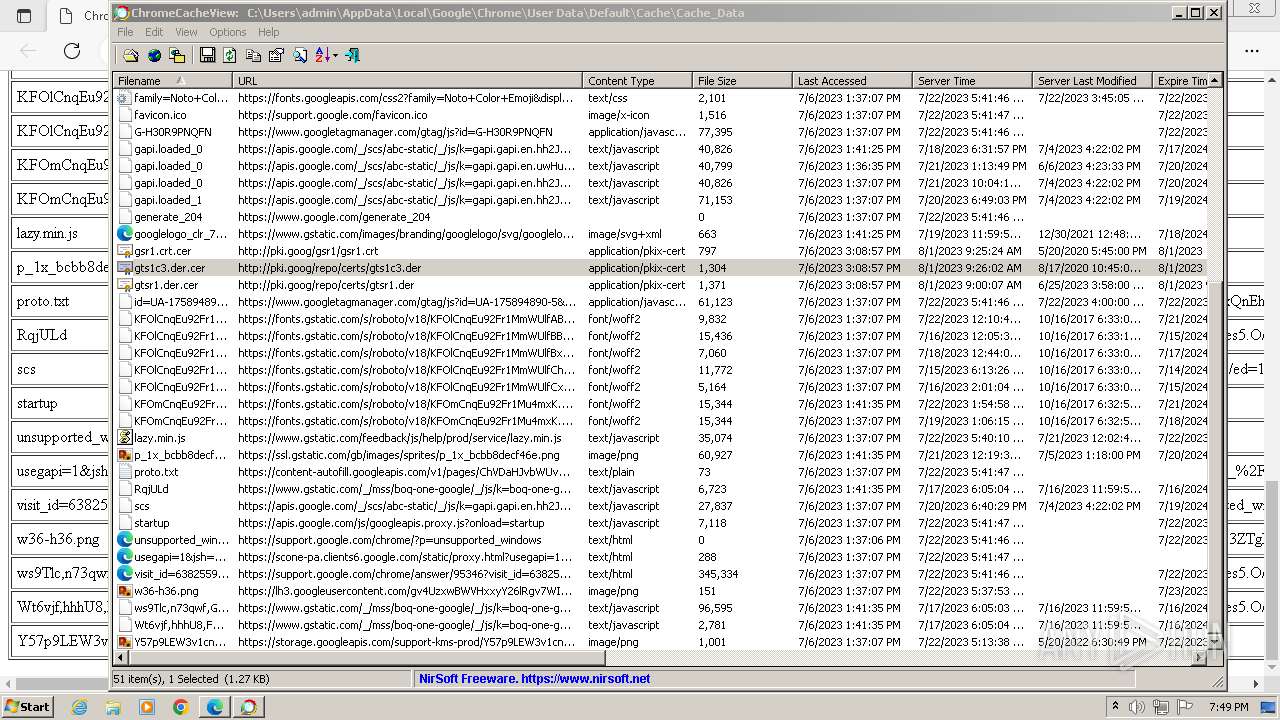
Task: Sort by the Server Time column header
Action: (972, 81)
